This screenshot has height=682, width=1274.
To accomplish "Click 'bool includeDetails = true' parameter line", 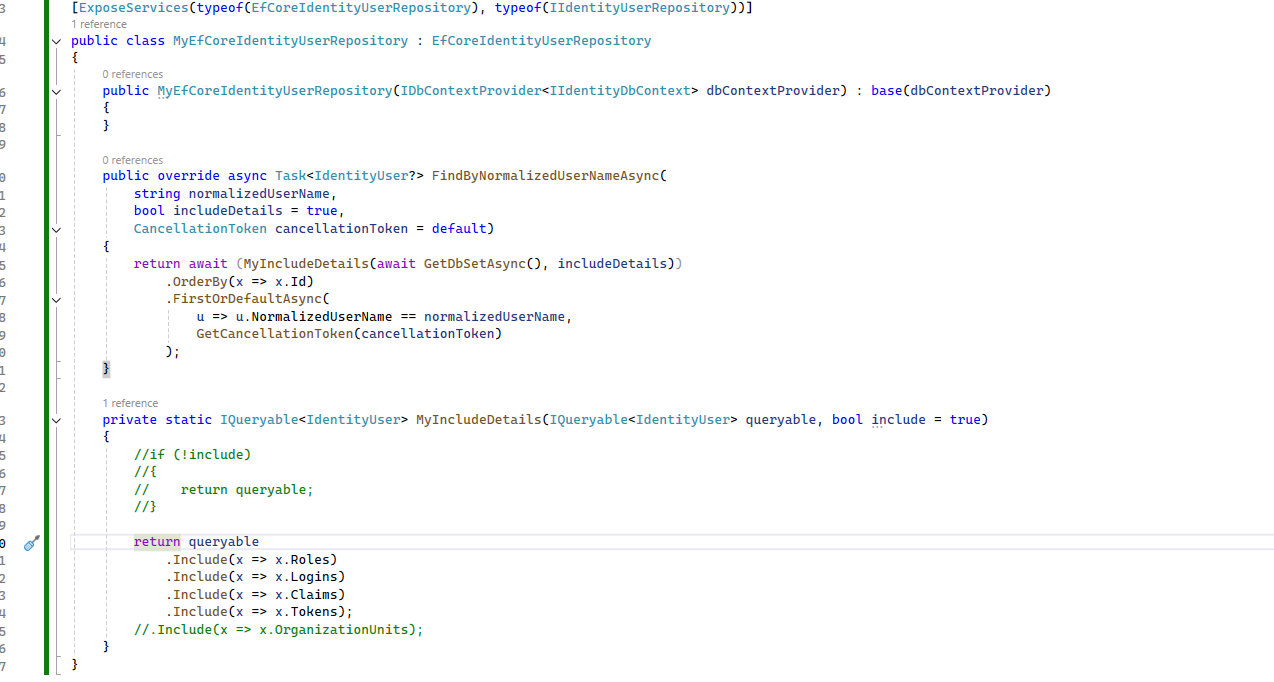I will click(238, 211).
